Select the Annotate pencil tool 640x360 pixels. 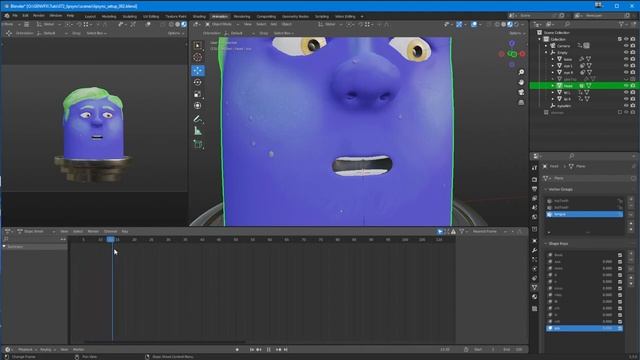tap(198, 119)
